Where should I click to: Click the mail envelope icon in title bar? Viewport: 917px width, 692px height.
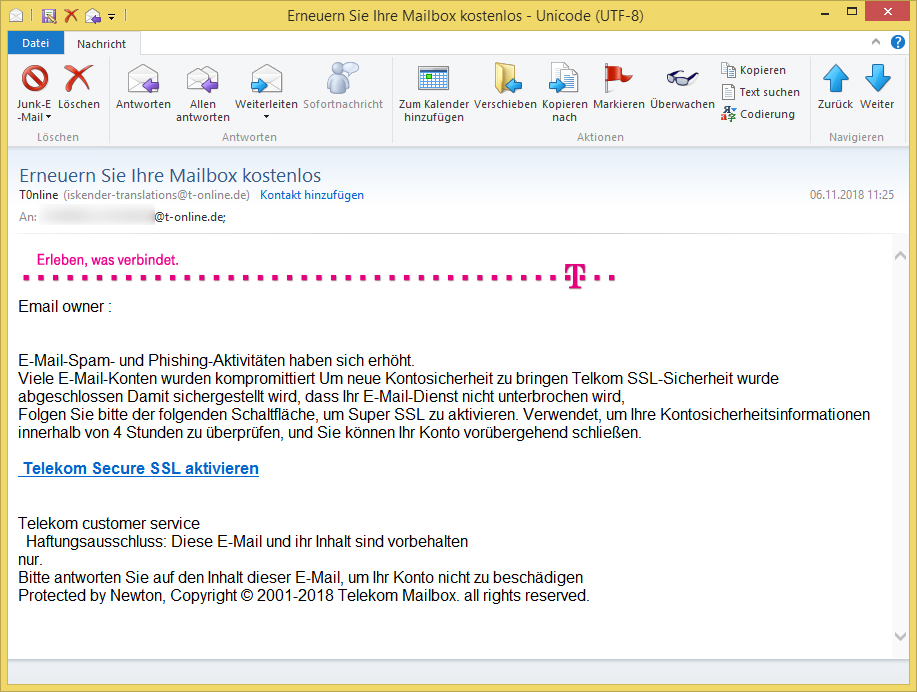pyautogui.click(x=16, y=15)
